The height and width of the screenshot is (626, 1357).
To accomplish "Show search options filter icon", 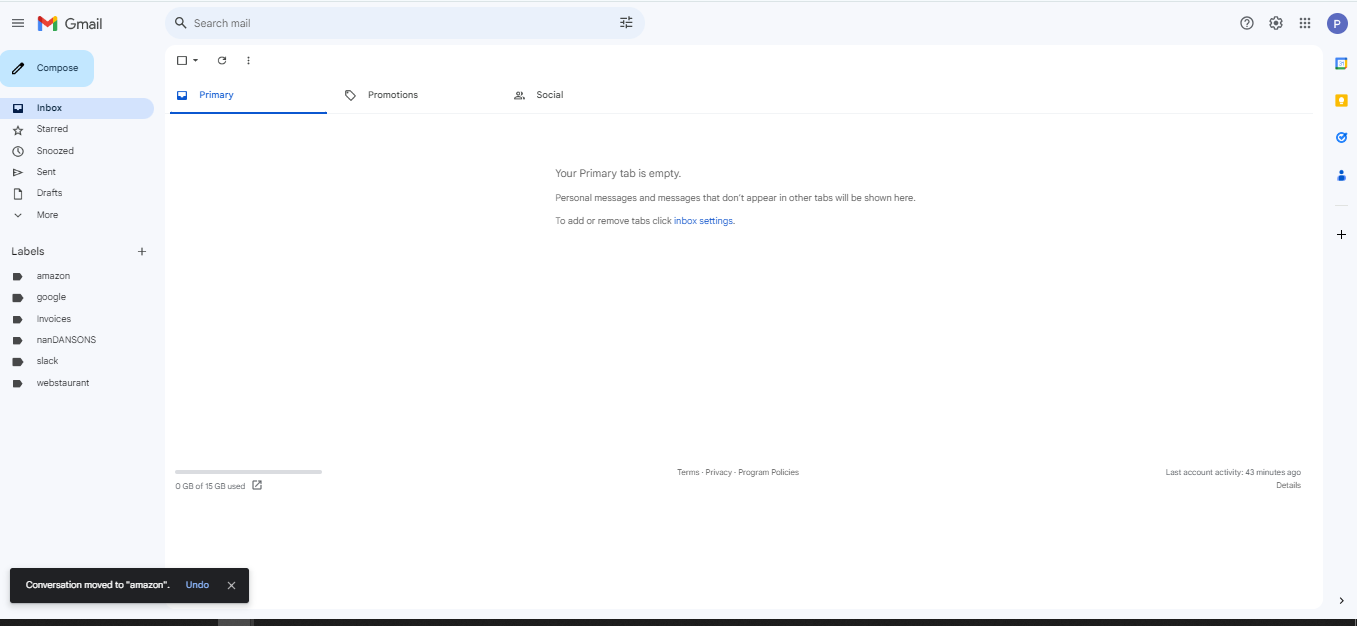I will pyautogui.click(x=627, y=23).
